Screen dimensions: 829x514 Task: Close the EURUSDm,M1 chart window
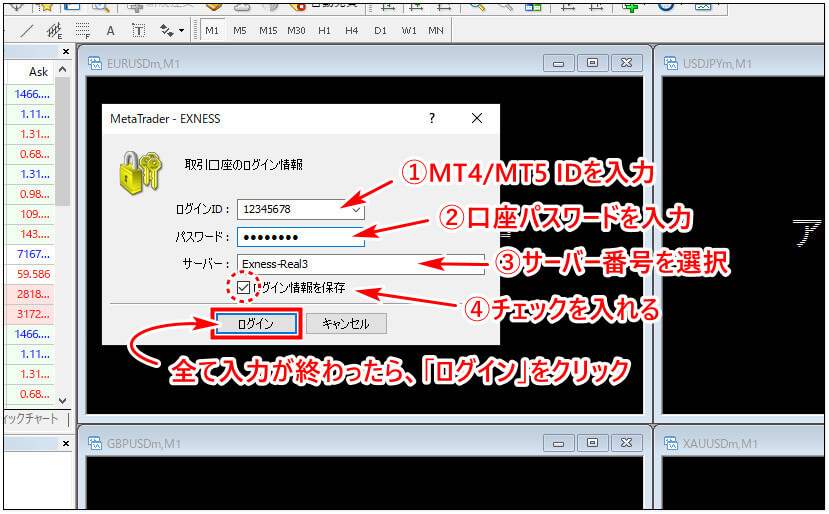click(627, 63)
